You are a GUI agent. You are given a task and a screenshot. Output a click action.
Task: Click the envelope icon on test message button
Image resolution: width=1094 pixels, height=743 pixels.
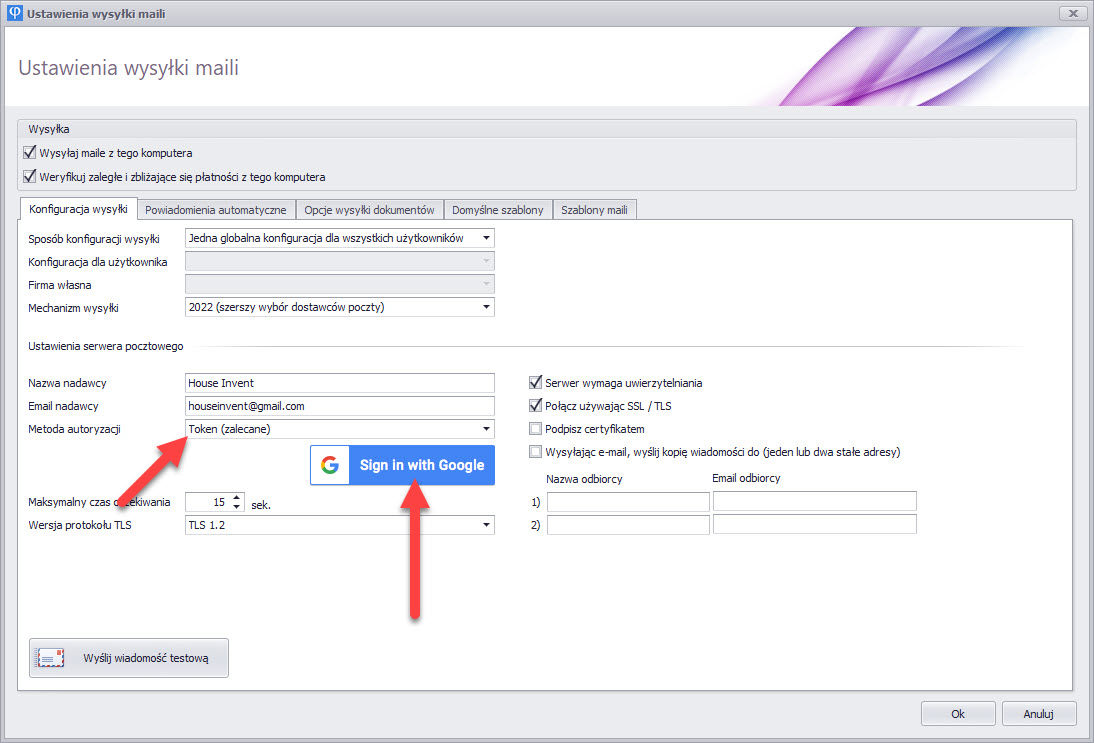click(x=50, y=658)
